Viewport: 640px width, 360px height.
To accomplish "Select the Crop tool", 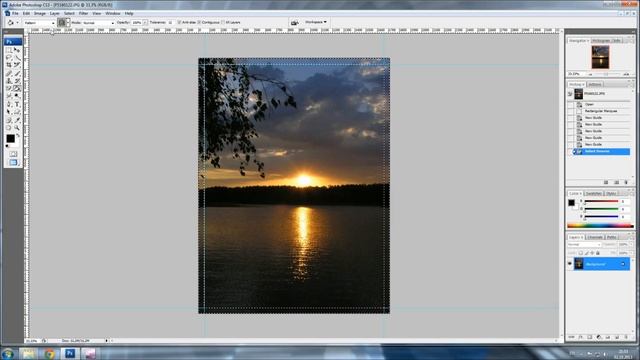I will click(x=9, y=65).
